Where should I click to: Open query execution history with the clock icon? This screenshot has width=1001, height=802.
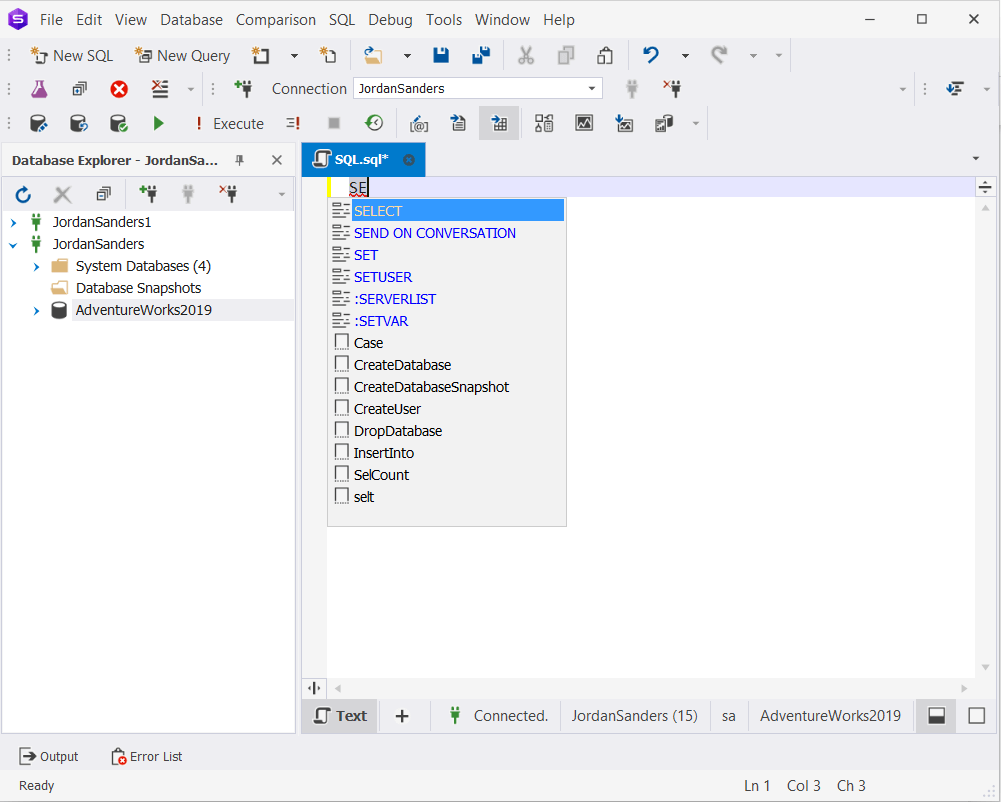373,123
